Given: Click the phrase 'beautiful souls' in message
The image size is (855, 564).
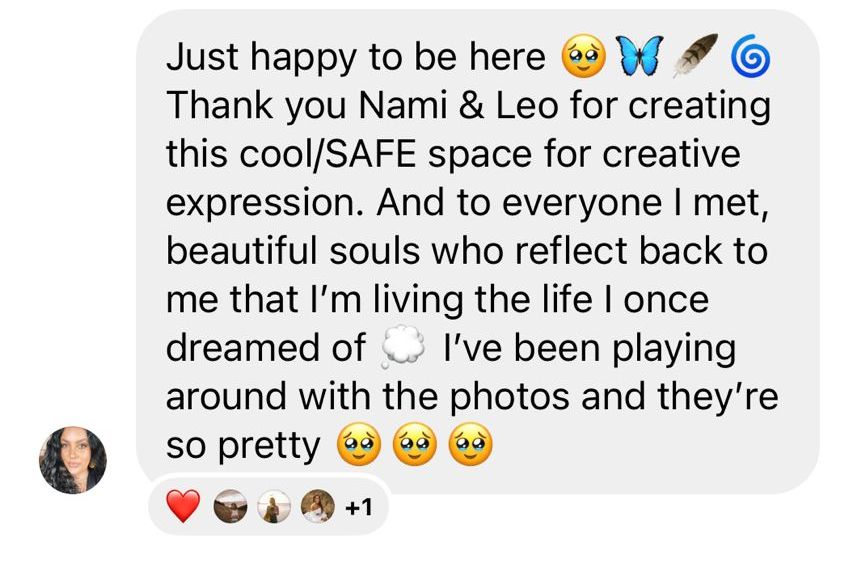Looking at the screenshot, I should tap(293, 251).
